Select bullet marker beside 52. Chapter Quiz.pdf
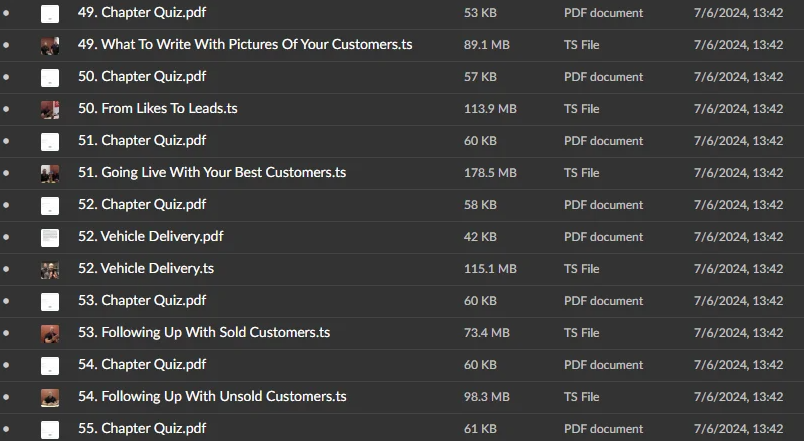The height and width of the screenshot is (441, 804). click(7, 205)
